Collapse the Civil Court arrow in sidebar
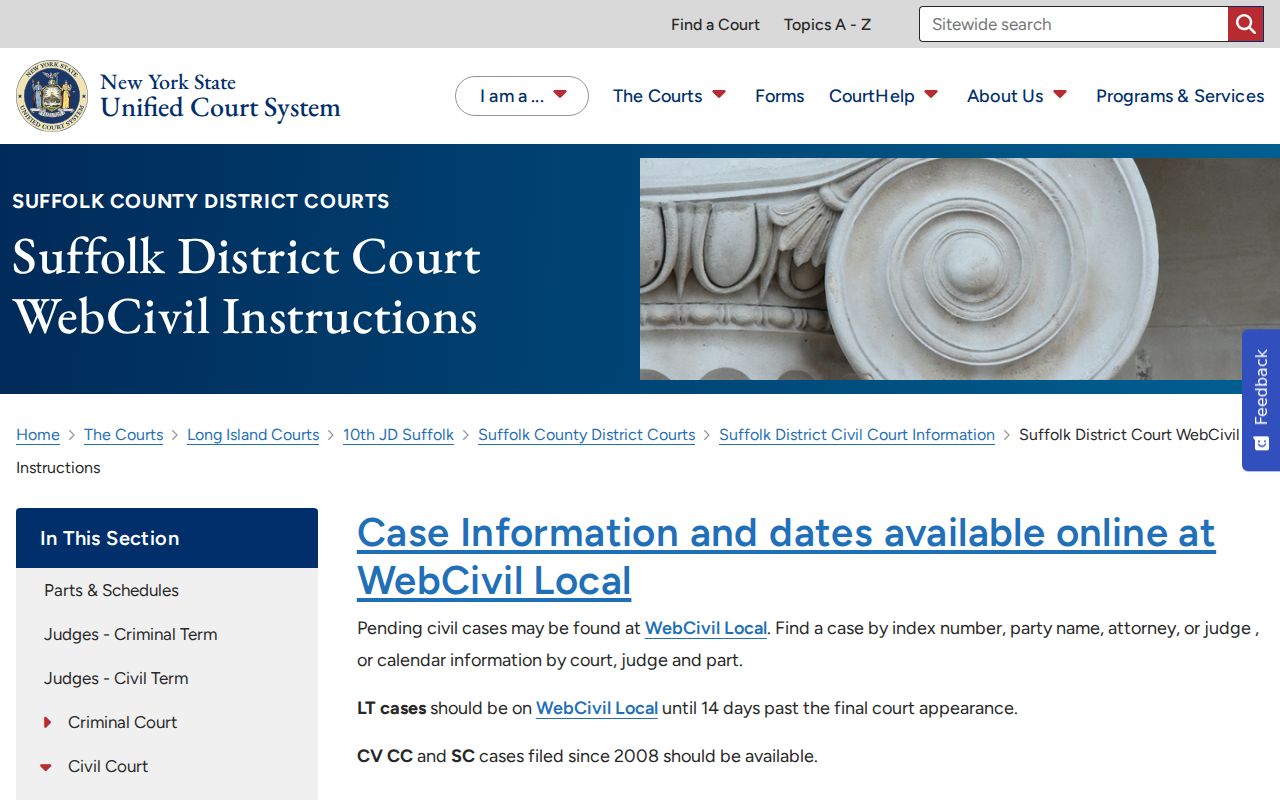Image resolution: width=1280 pixels, height=800 pixels. tap(46, 767)
